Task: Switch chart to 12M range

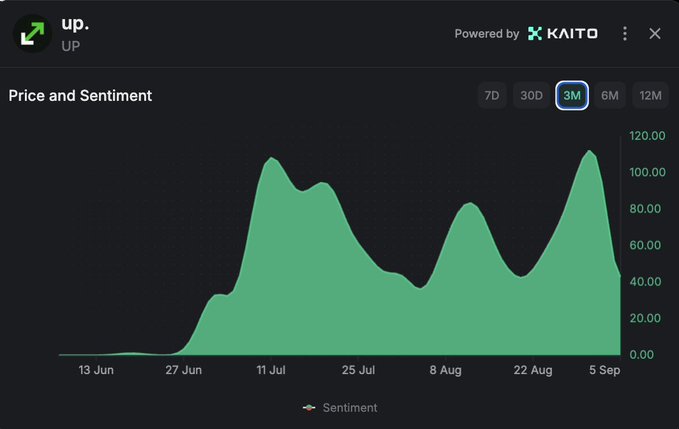Action: tap(650, 95)
